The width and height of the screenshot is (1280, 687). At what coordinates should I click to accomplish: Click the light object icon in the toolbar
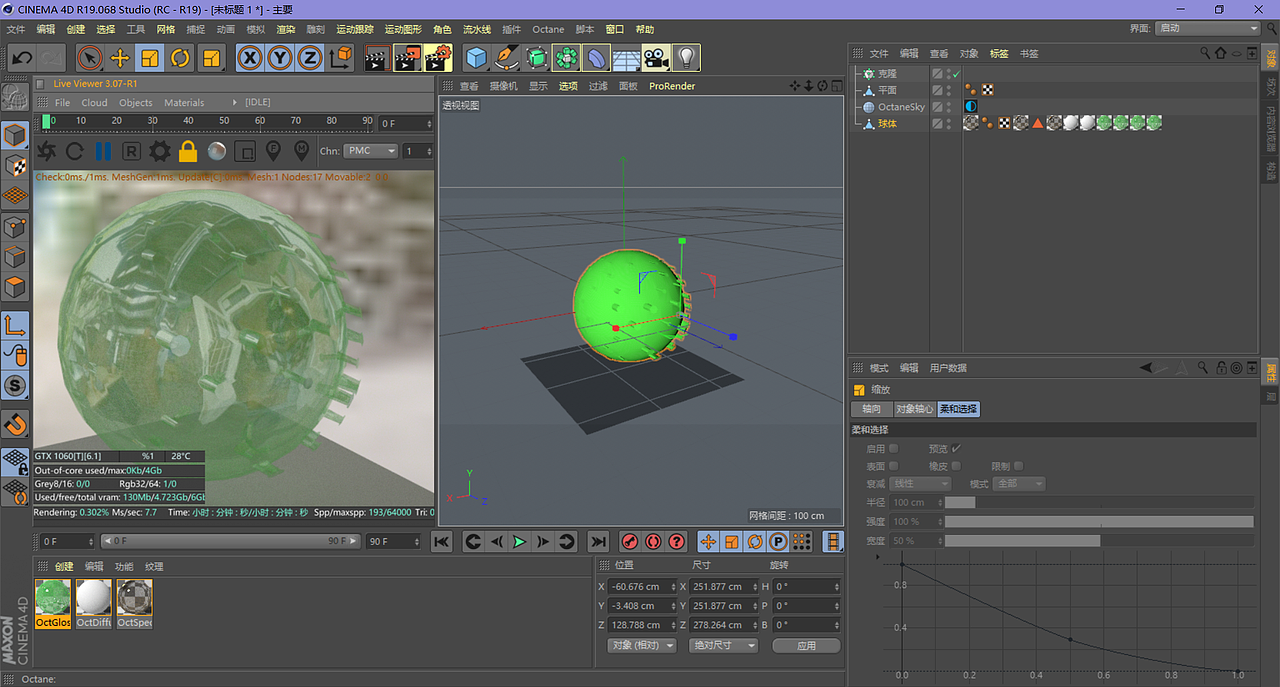pyautogui.click(x=687, y=57)
